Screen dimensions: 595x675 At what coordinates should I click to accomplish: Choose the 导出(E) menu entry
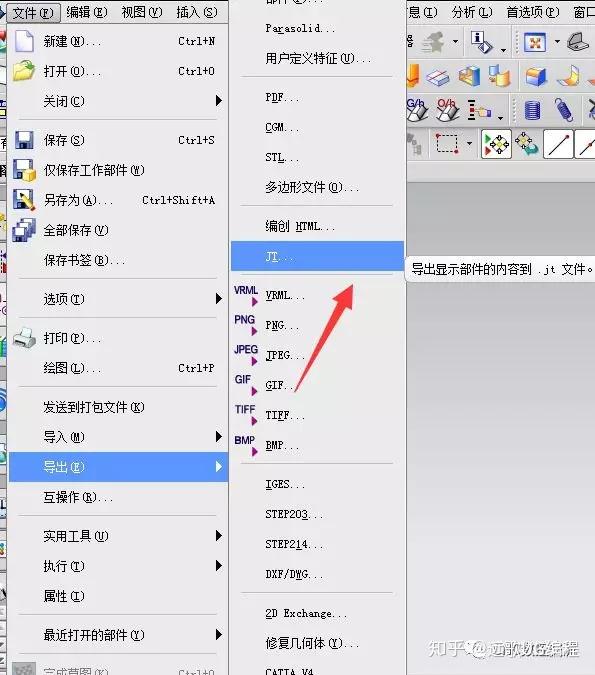click(x=118, y=467)
